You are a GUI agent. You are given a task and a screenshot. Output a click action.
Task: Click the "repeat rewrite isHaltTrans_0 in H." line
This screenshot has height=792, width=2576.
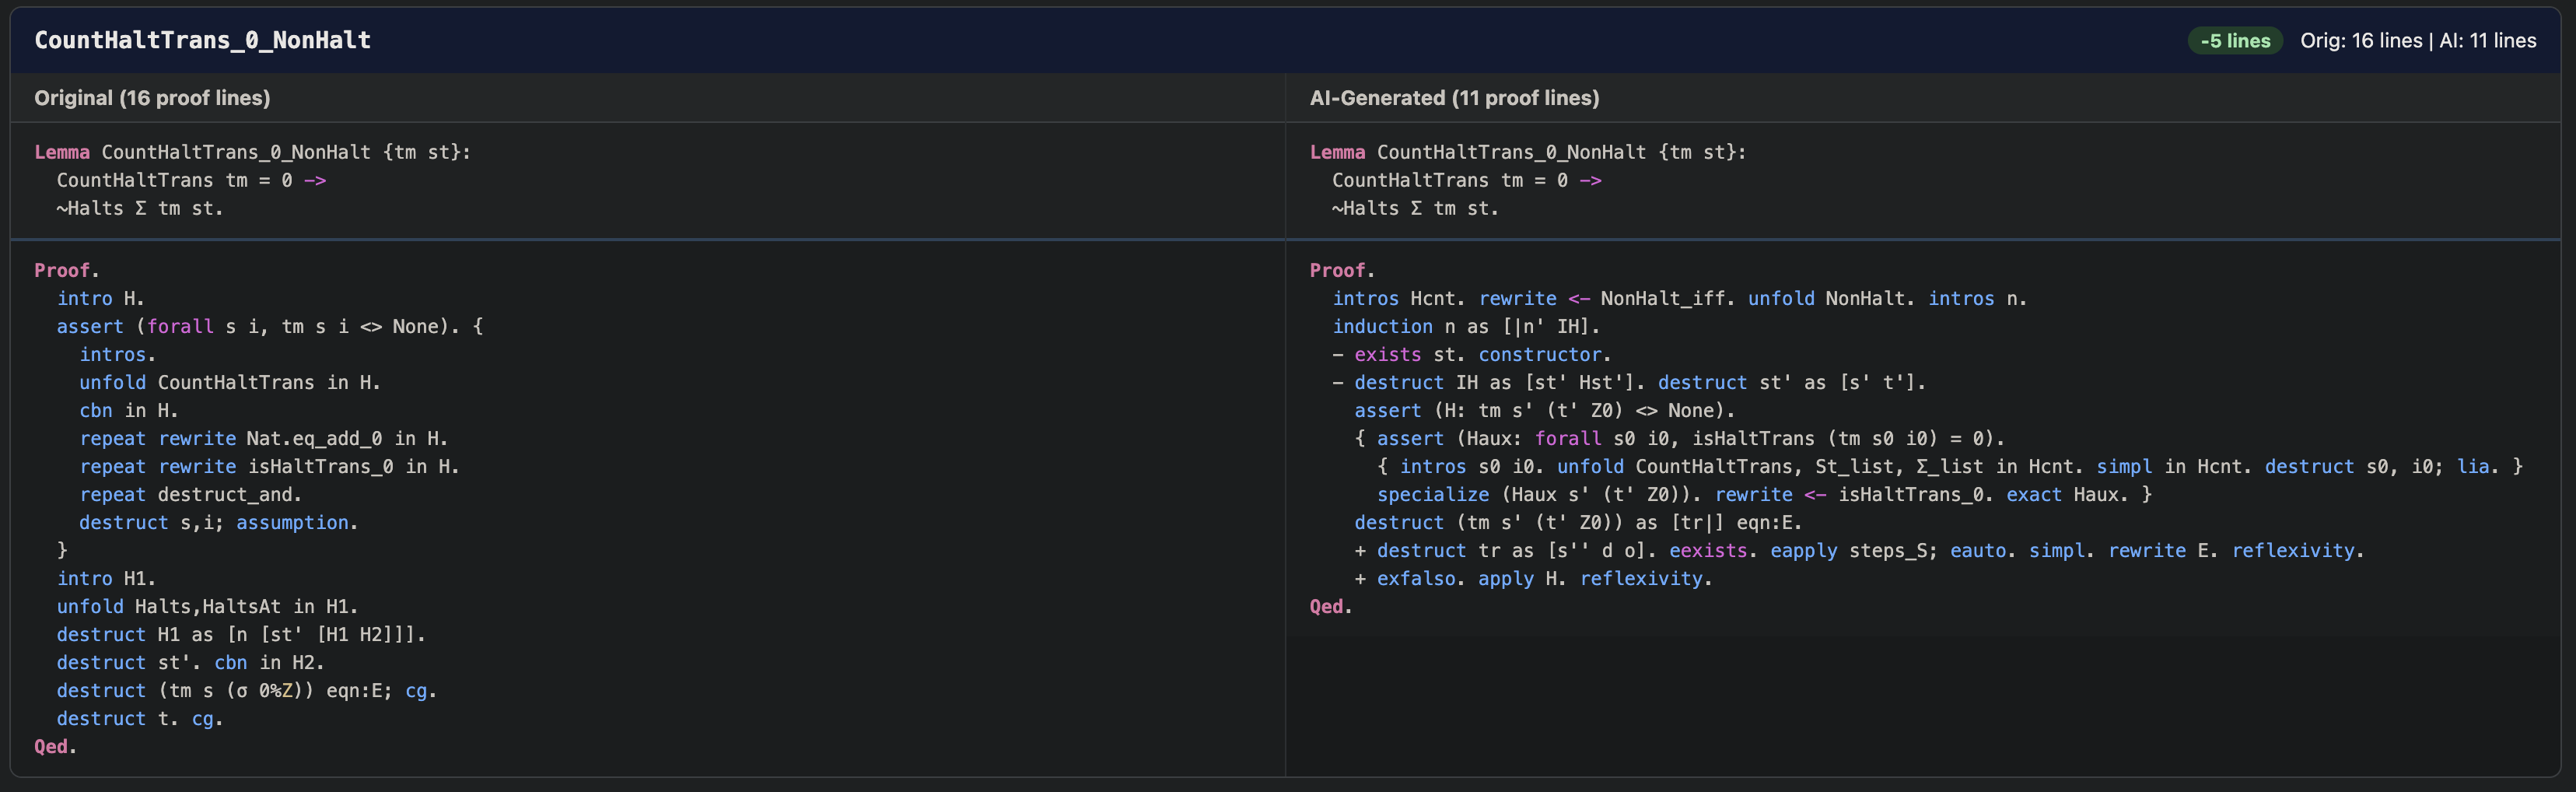pos(269,466)
